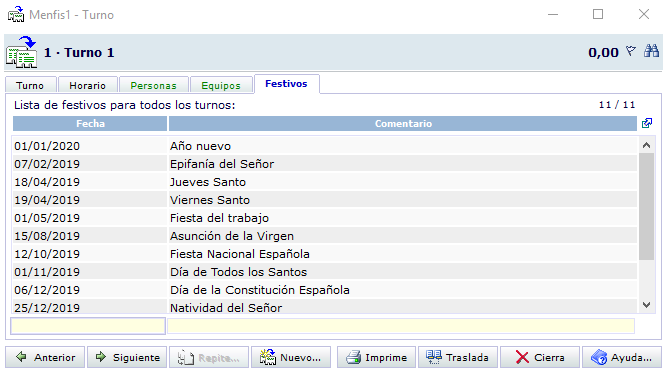Click the Traslada button
This screenshot has height=373, width=667.
[x=458, y=357]
